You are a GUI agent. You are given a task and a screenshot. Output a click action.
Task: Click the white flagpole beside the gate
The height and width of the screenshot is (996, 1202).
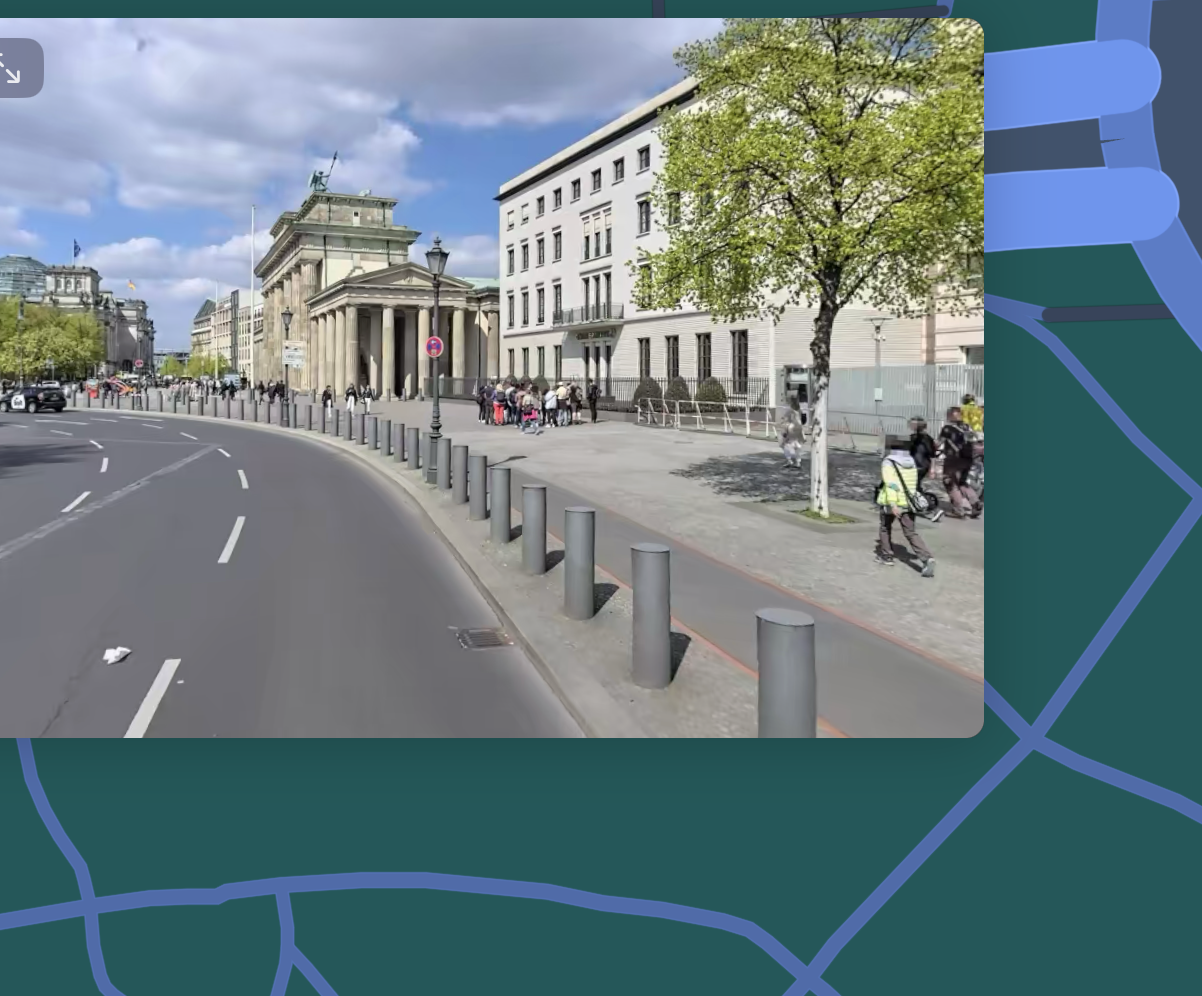[x=252, y=290]
